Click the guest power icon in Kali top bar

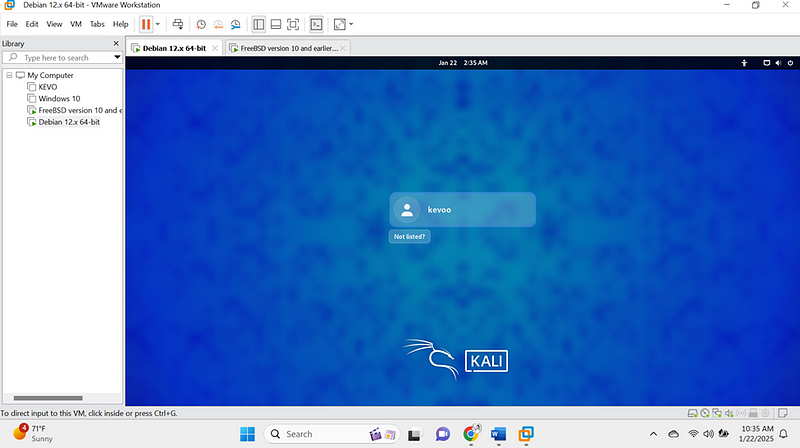click(x=790, y=63)
